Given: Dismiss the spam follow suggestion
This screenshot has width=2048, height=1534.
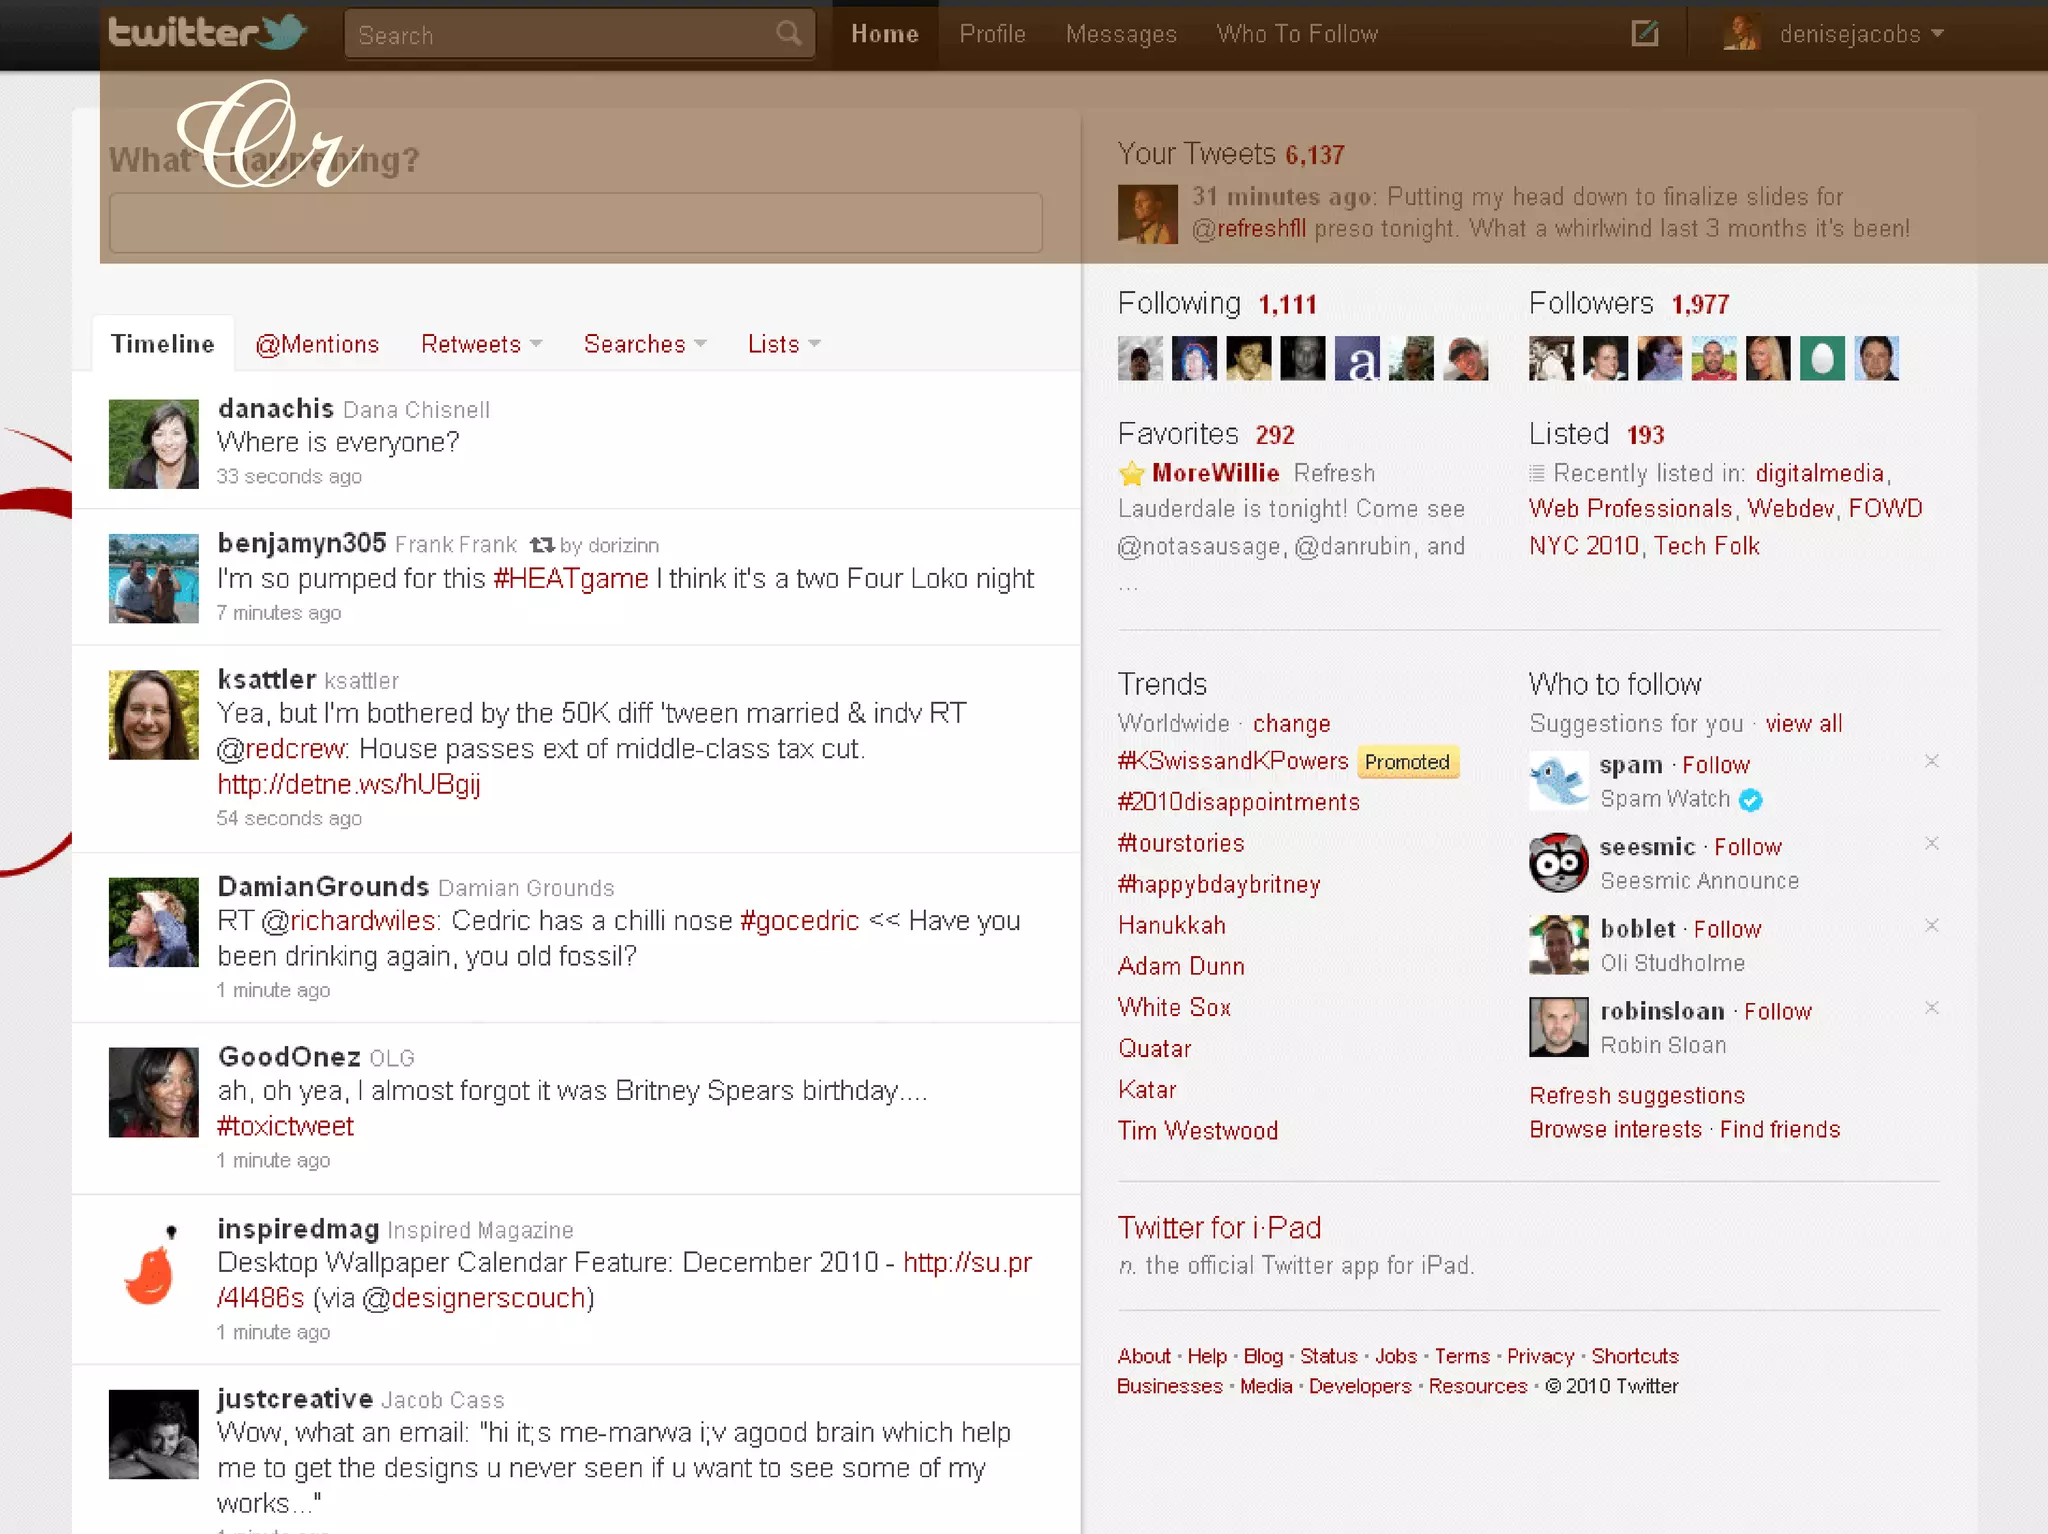Looking at the screenshot, I should click(1932, 761).
